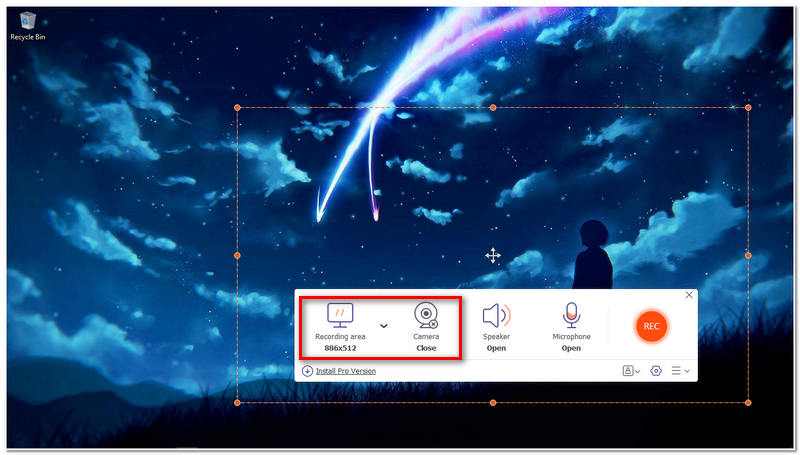
Task: Expand the hamburger menu dropdown
Action: [x=681, y=371]
